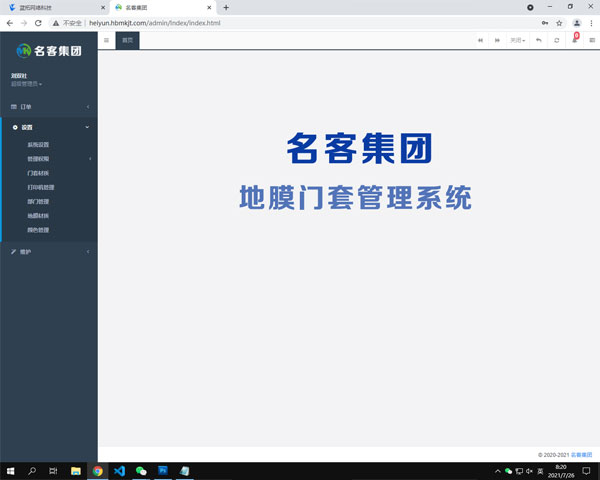Select the 首页 tab
600x480 pixels.
pos(128,40)
